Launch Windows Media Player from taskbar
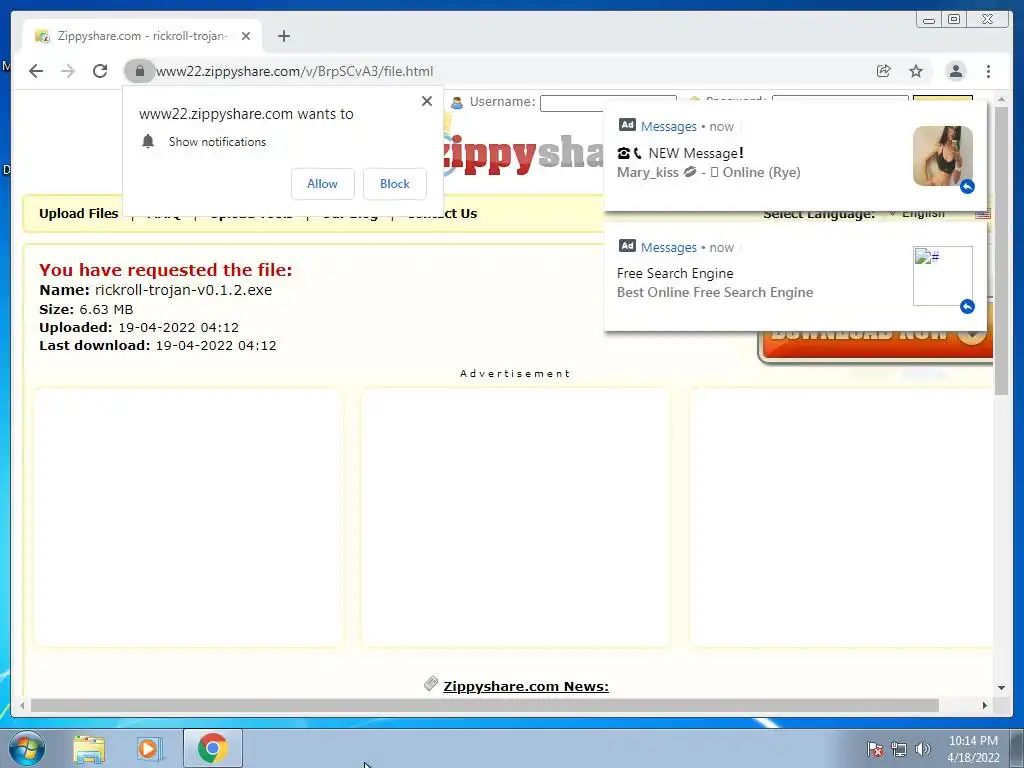Screen dimensions: 1024x768 [150, 749]
